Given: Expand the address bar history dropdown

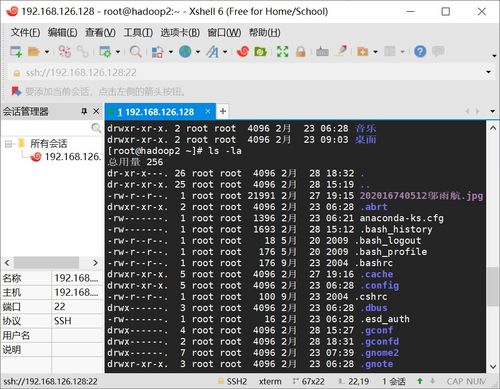Looking at the screenshot, I should tap(488, 72).
